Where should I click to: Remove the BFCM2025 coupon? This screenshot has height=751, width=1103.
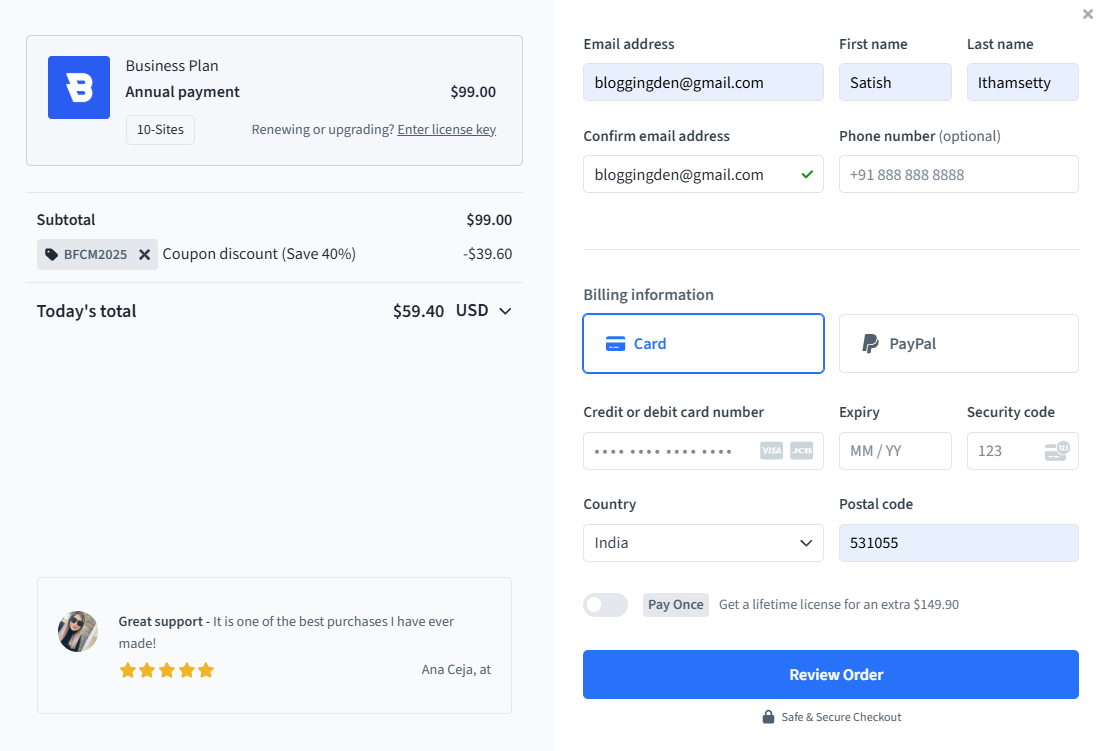[x=144, y=254]
